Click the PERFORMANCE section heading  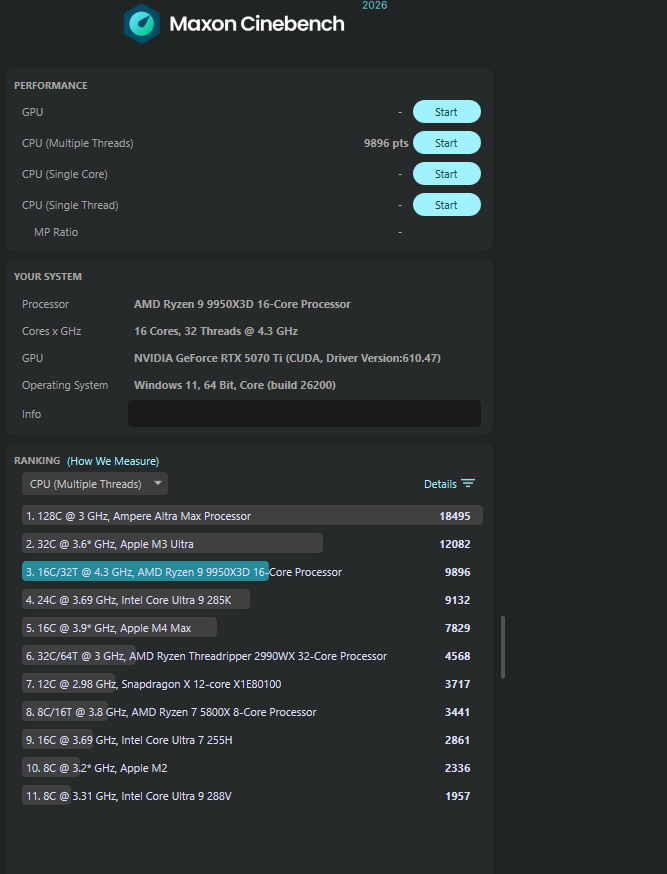pyautogui.click(x=51, y=85)
